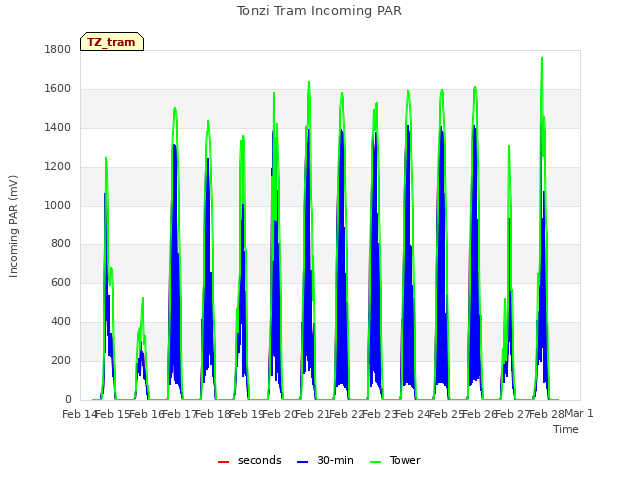
Task: Click the chart title Tonzi Tram Incoming PAR
Action: (x=319, y=11)
